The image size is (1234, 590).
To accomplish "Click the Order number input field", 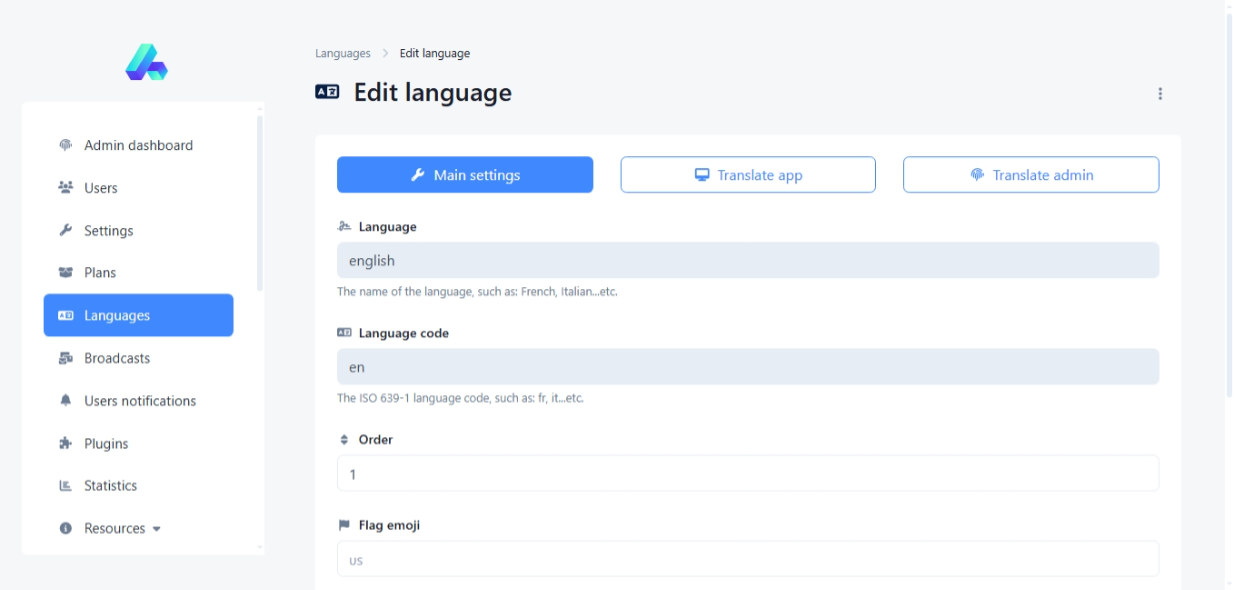I will tap(748, 474).
